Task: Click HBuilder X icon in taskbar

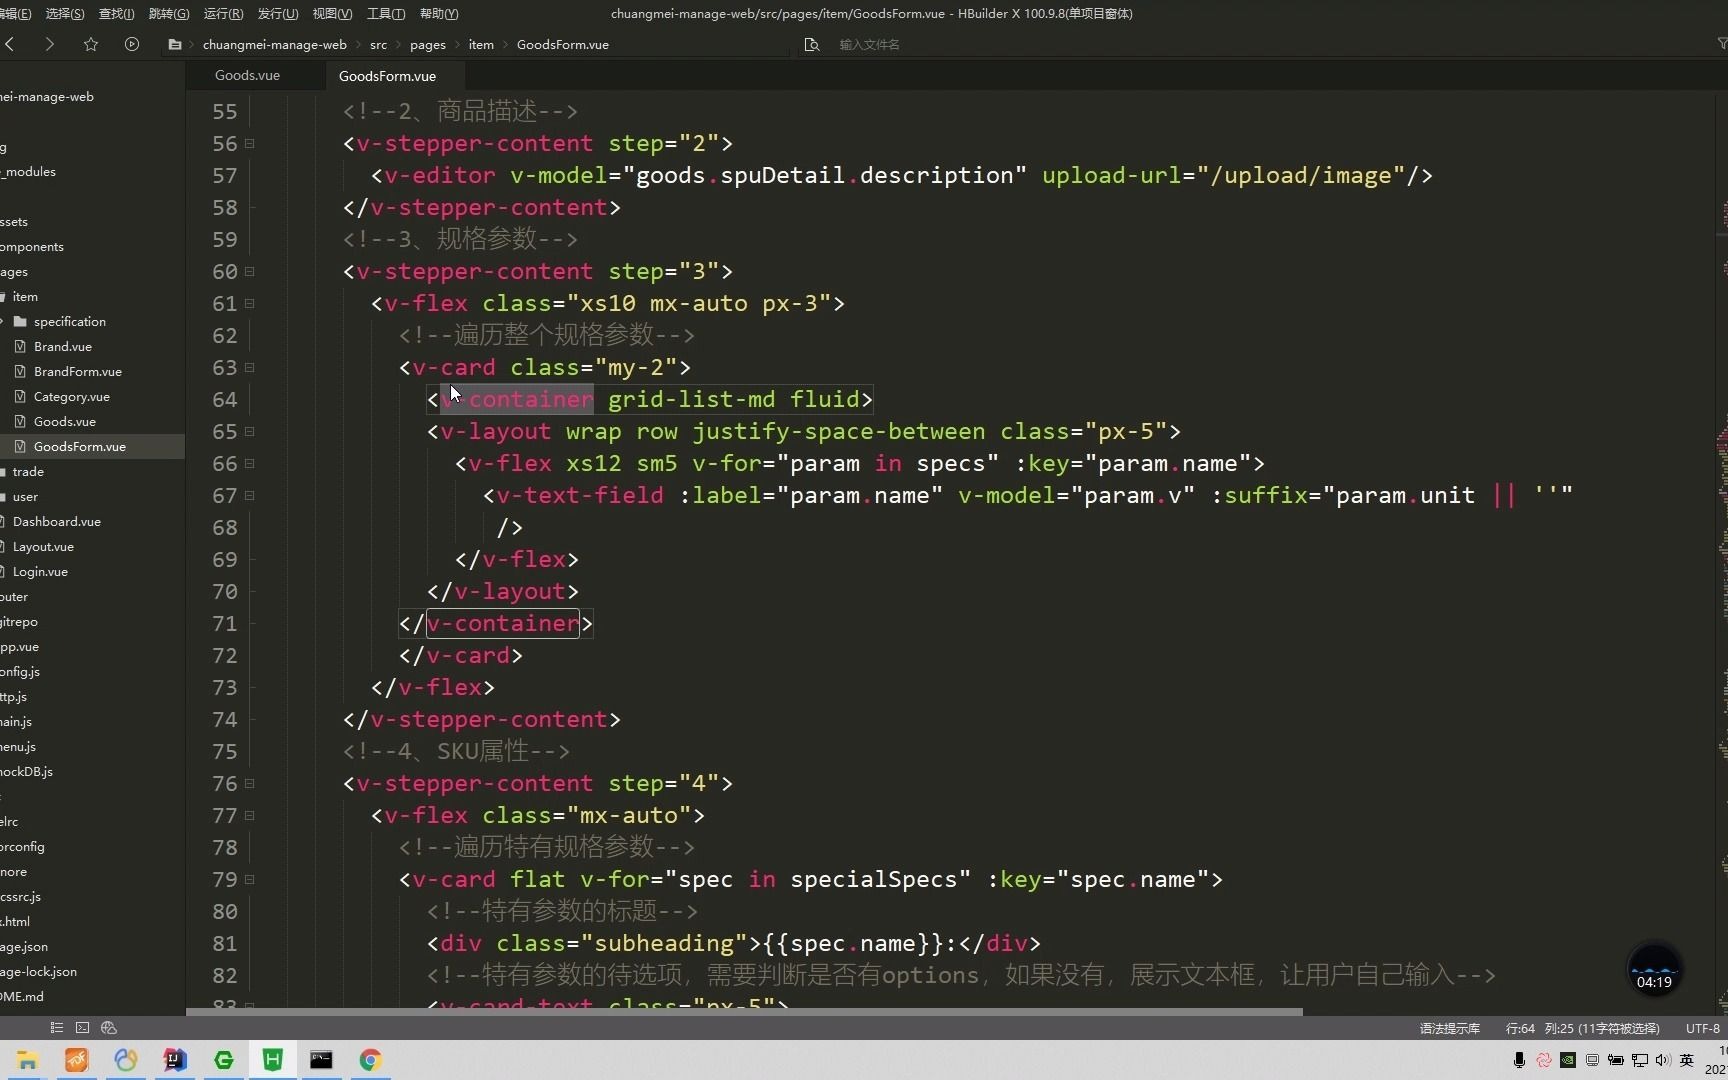Action: pyautogui.click(x=272, y=1060)
